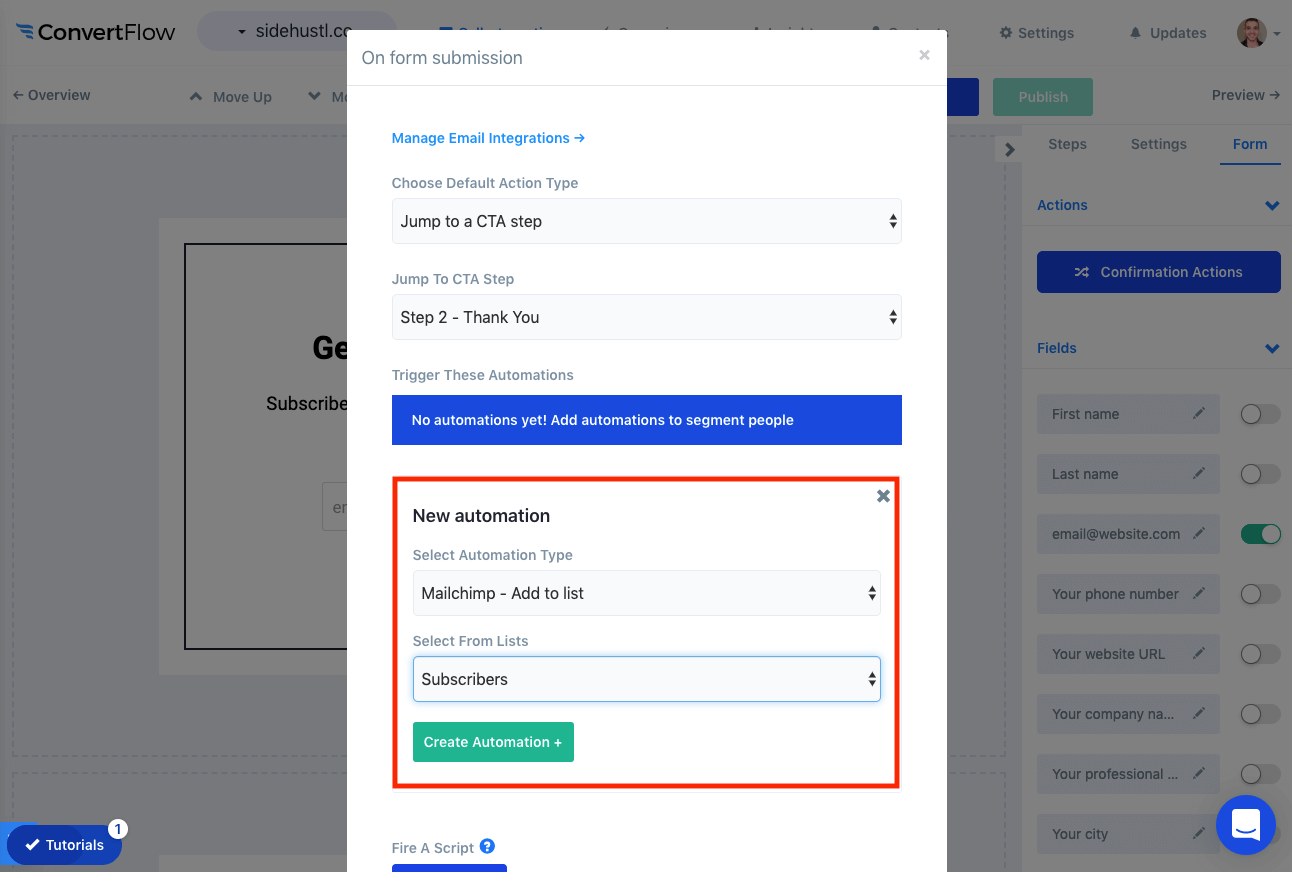Collapse the right sidebar panel arrow

tap(1009, 149)
